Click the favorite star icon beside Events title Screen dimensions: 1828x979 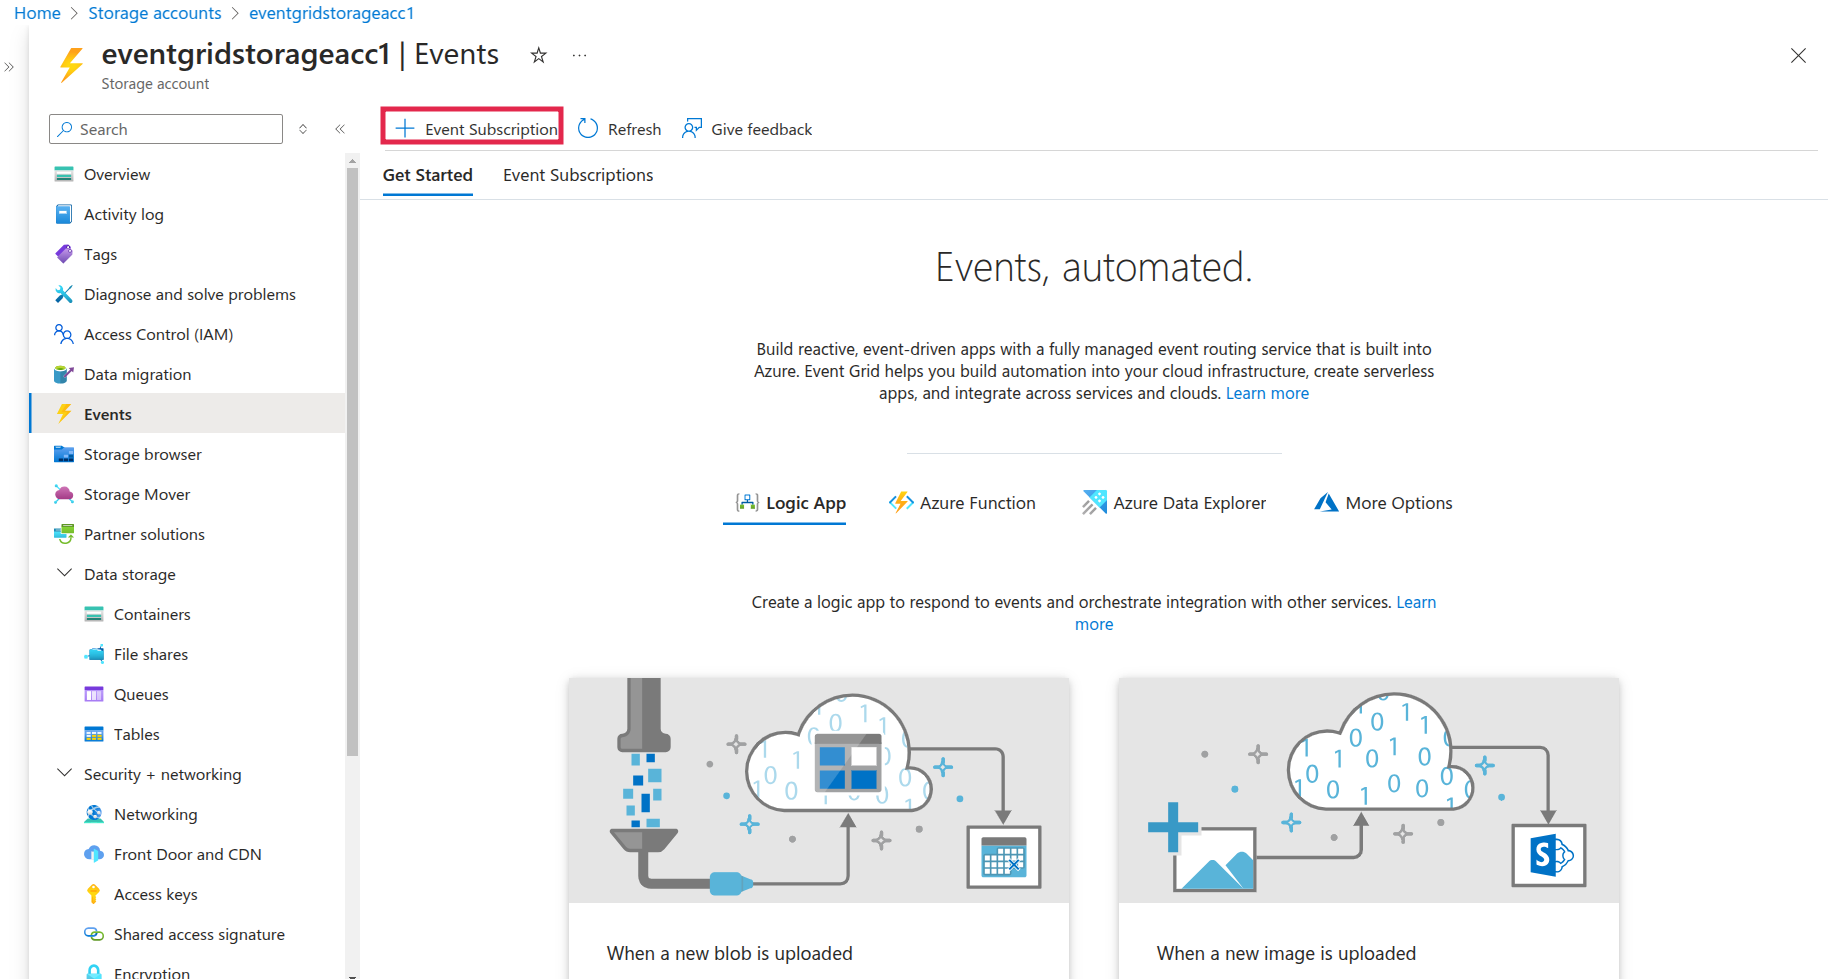[538, 56]
